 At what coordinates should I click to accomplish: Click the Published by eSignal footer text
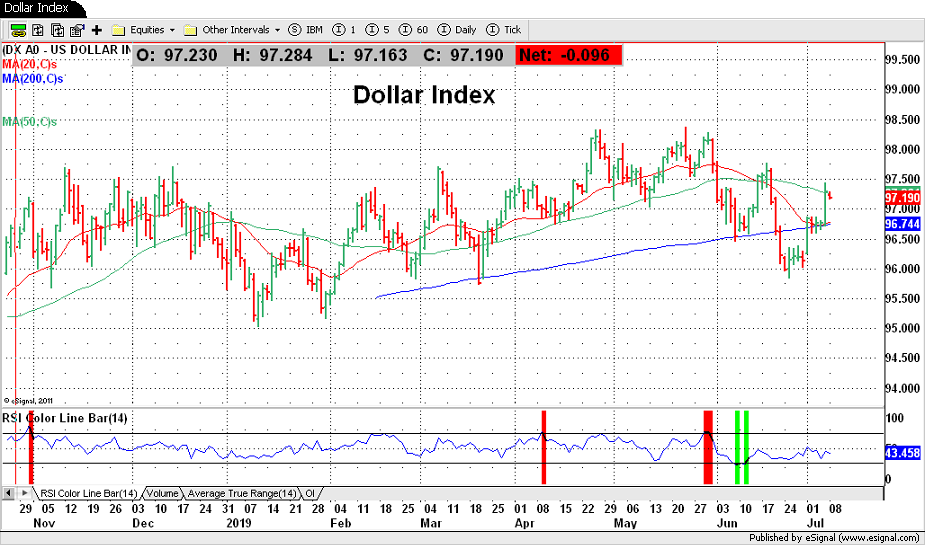point(834,538)
